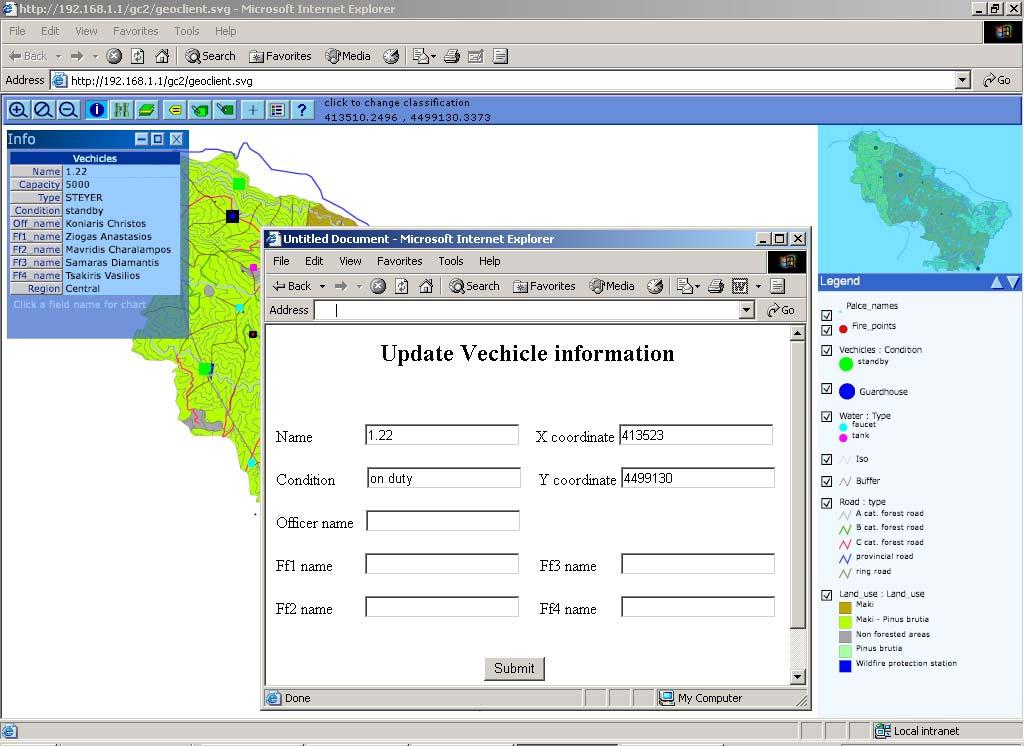
Task: Click Refresh icon in Untitled Document window
Action: click(402, 286)
